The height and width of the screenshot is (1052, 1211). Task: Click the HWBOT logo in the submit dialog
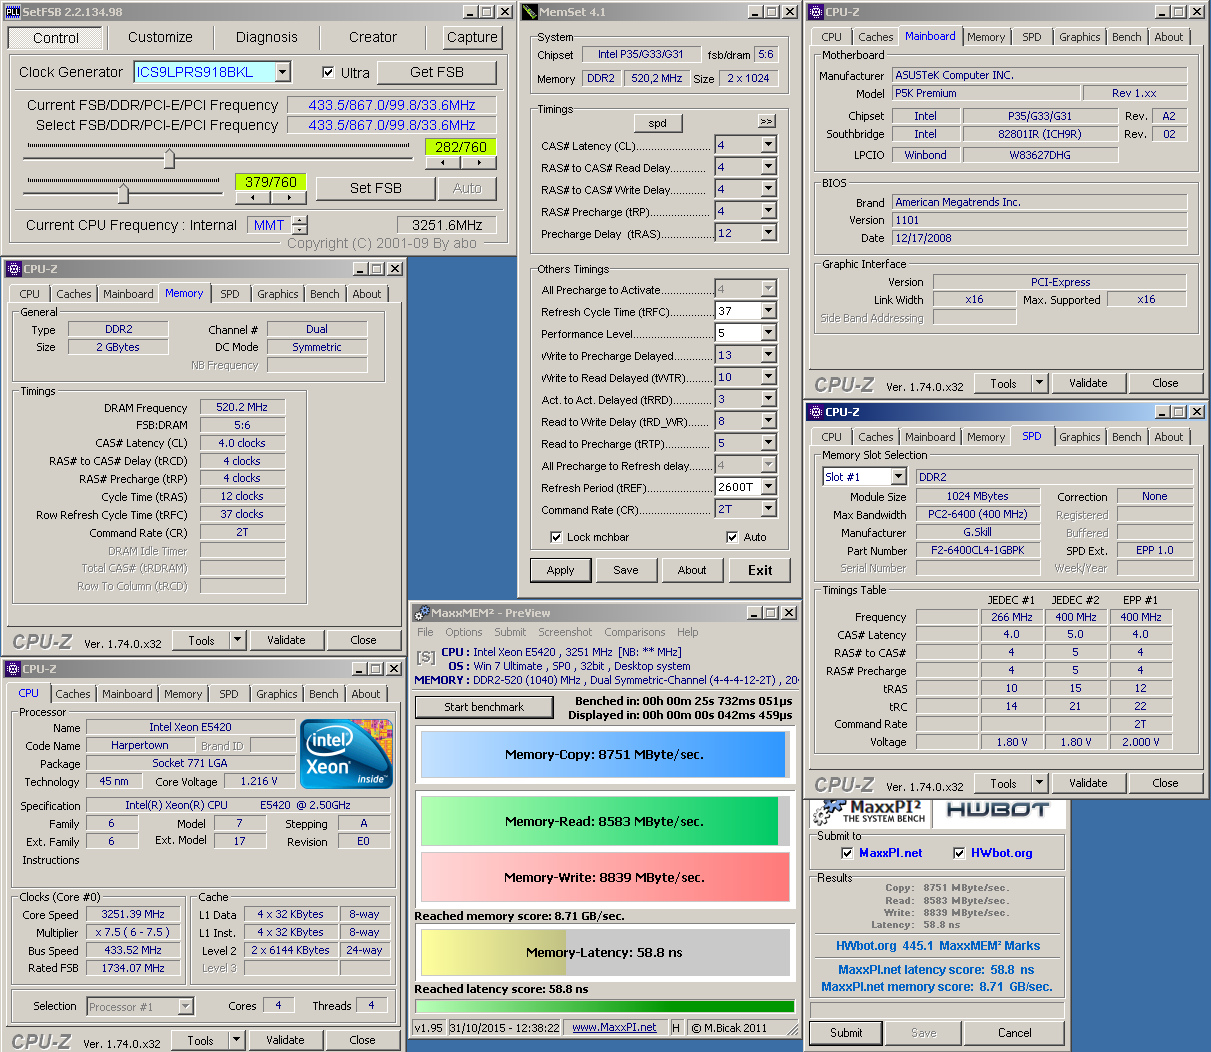tap(997, 811)
